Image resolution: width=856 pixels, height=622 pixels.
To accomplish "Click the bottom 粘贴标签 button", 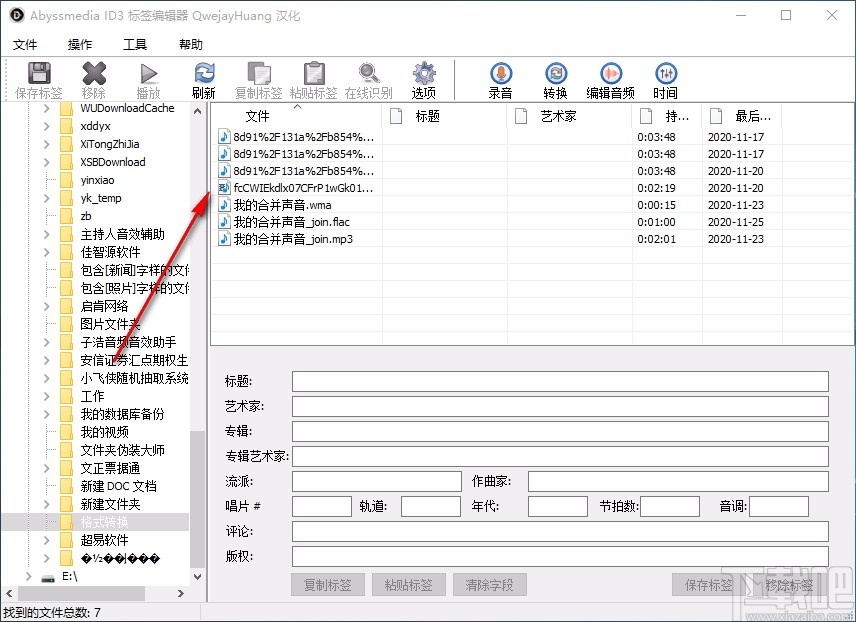I will (x=408, y=584).
